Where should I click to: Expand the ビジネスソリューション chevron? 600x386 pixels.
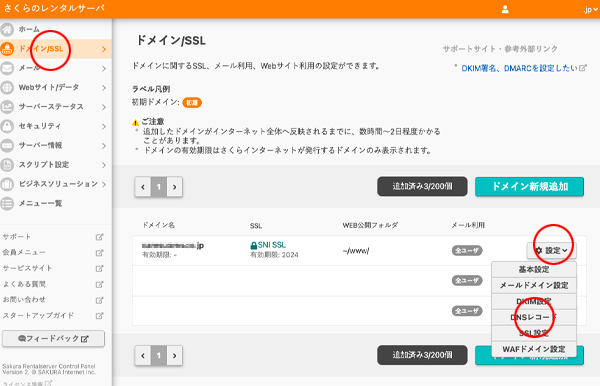[104, 184]
